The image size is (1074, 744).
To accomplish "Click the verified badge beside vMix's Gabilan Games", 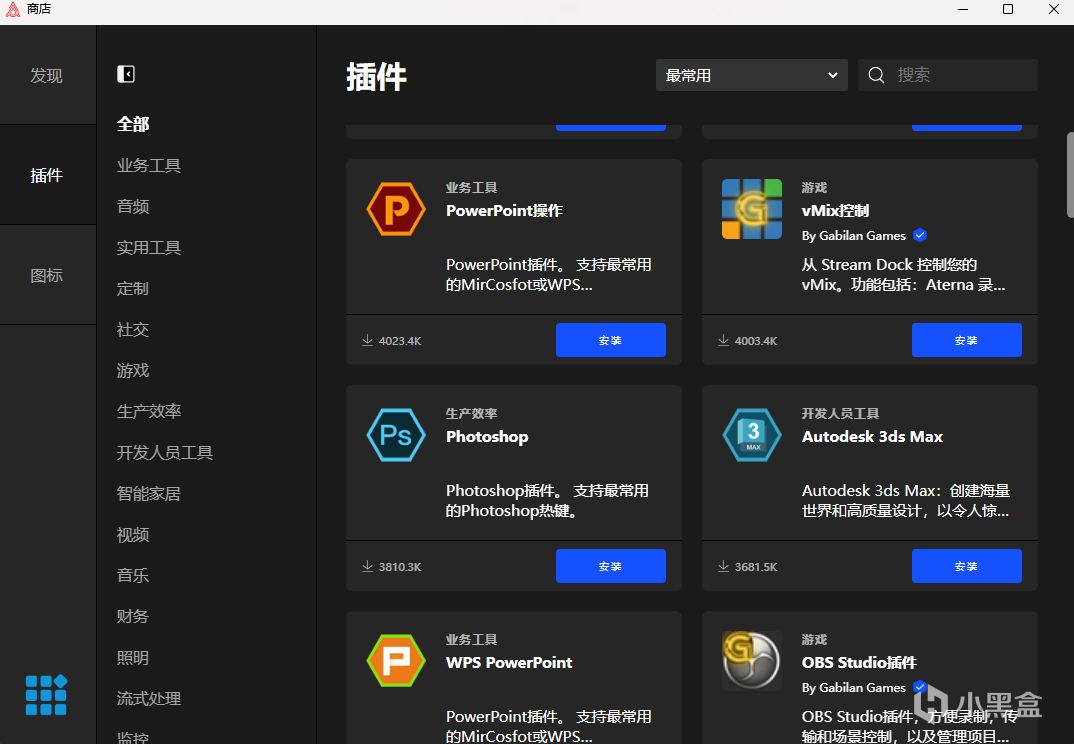I will click(921, 235).
